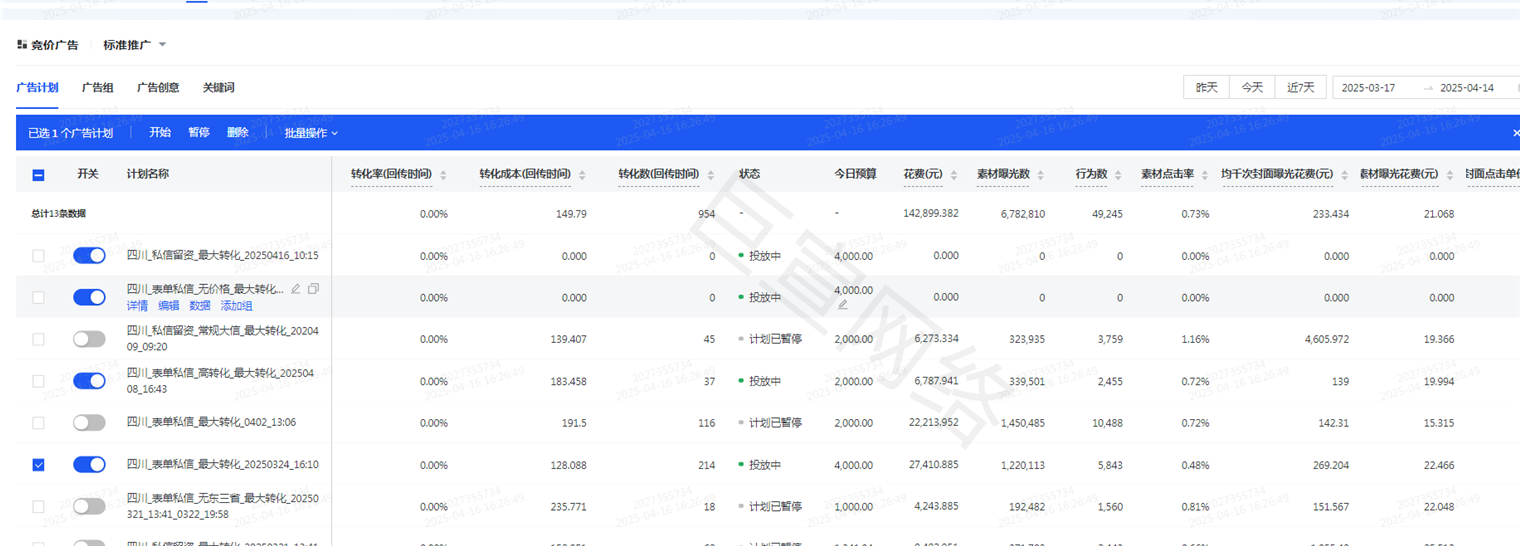Click the 已选 1 个广告计划 label

tap(70, 133)
